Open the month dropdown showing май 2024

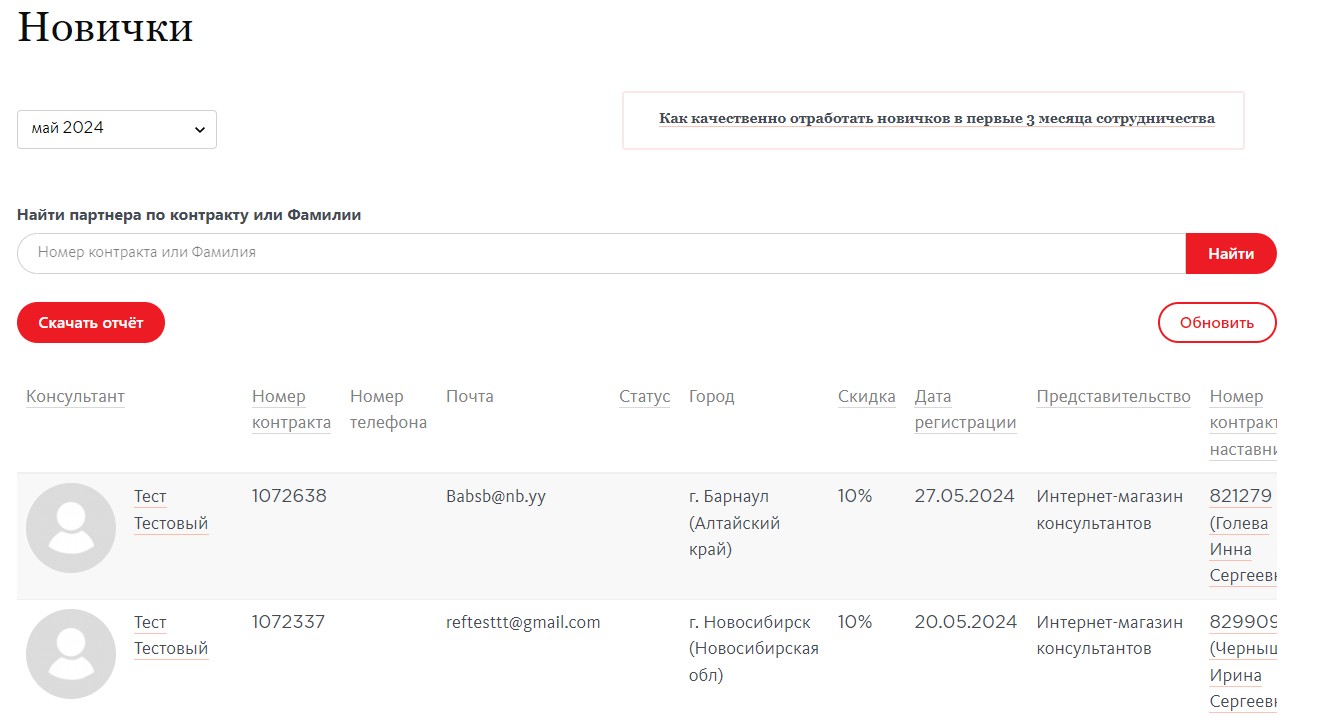click(116, 129)
